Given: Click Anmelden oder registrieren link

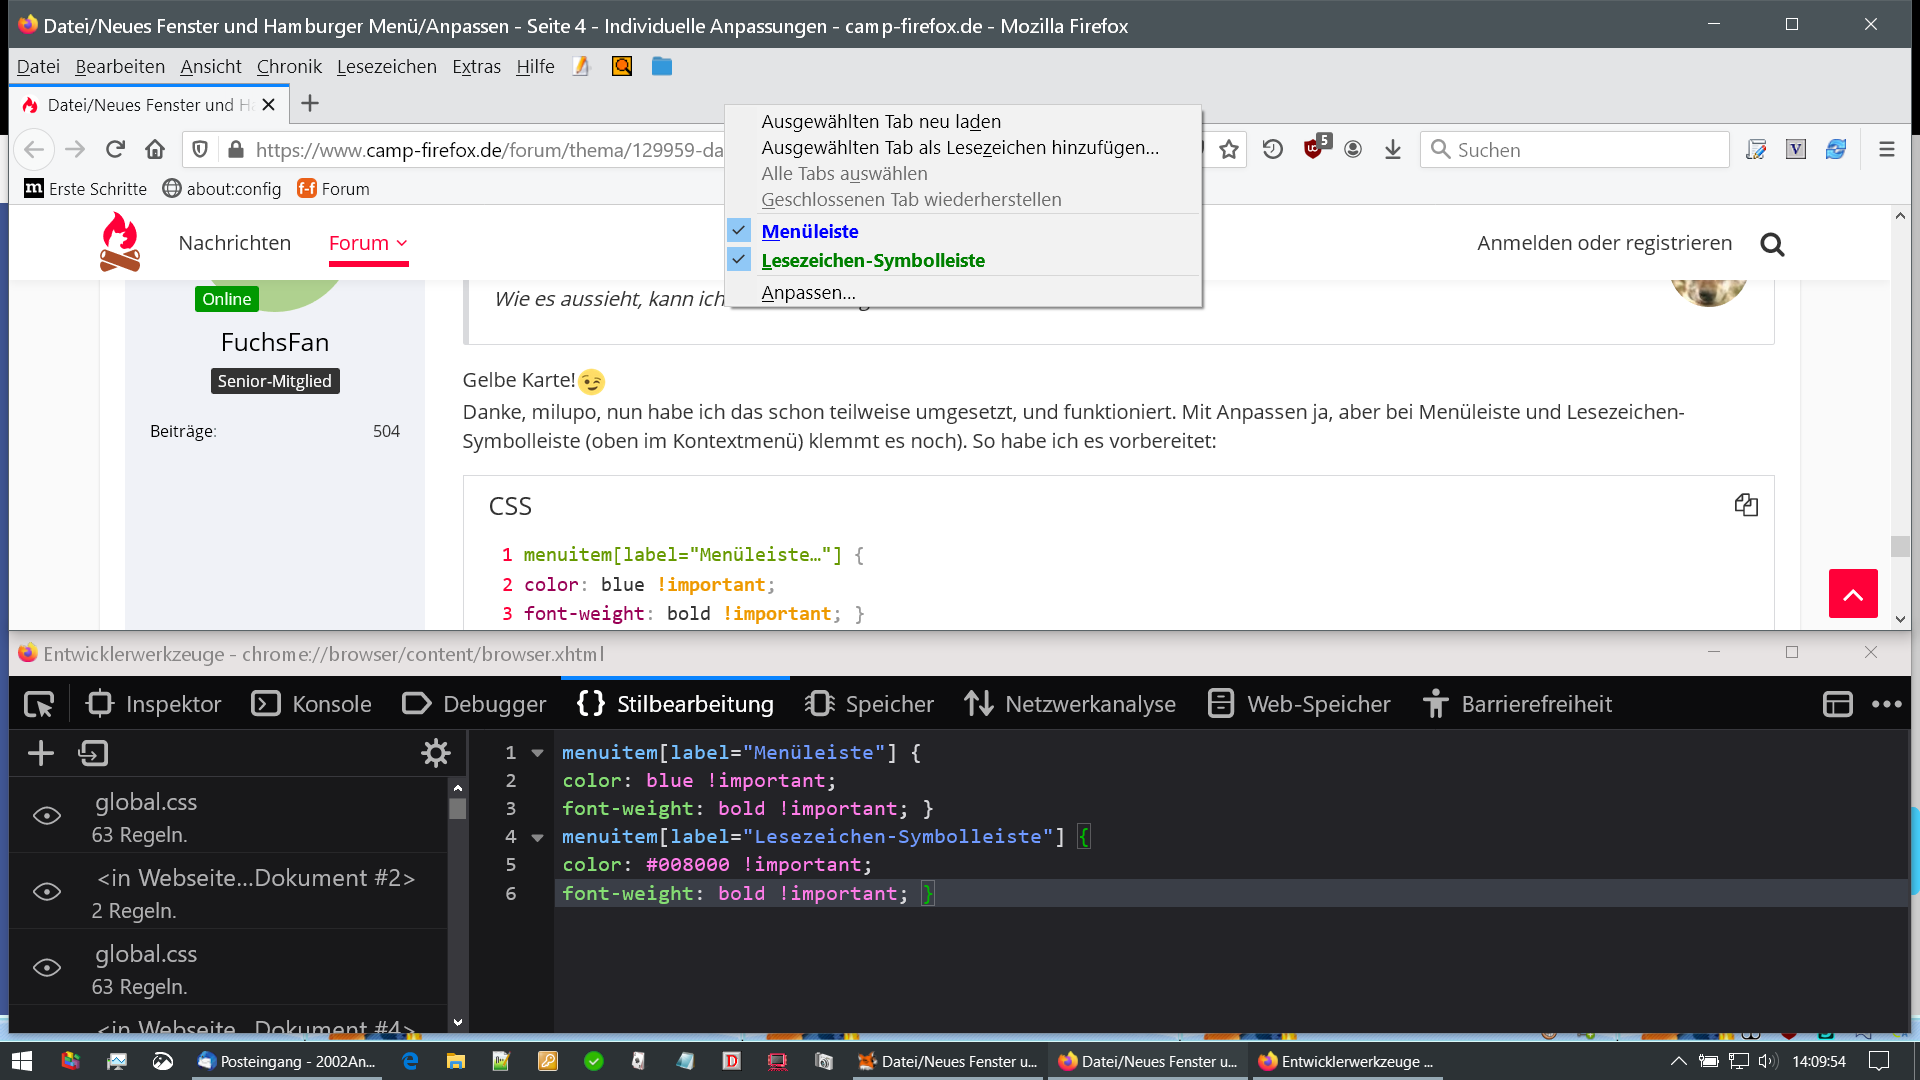Looking at the screenshot, I should click(1604, 243).
